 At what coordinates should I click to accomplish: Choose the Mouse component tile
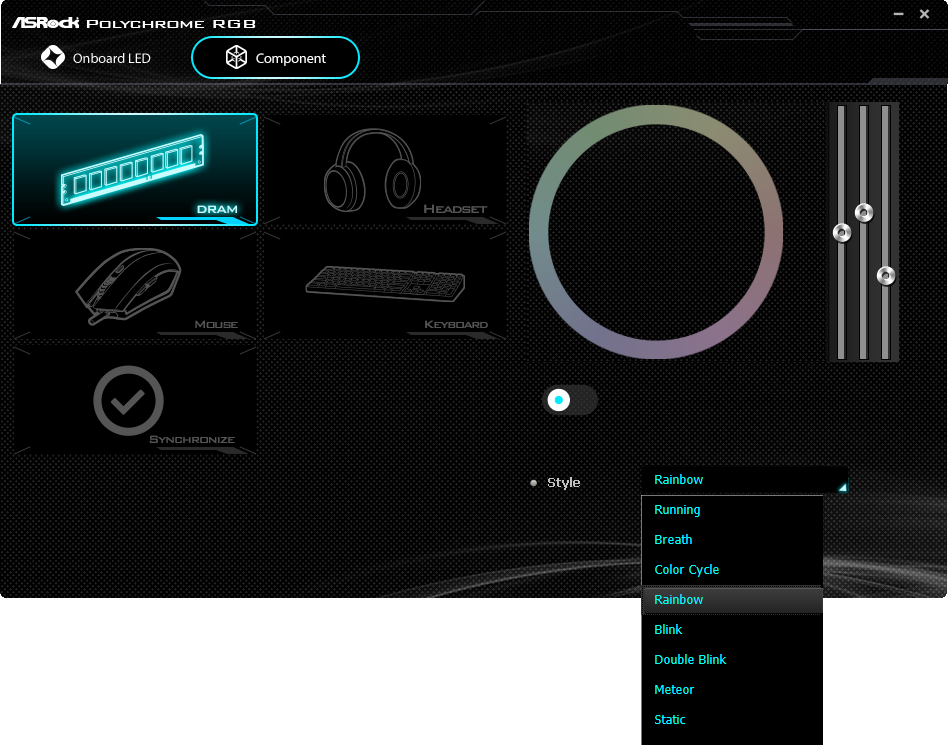135,285
